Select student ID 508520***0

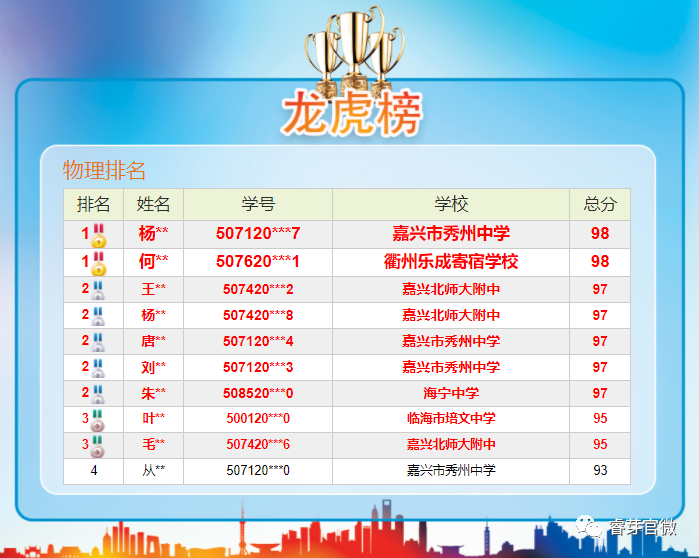(258, 394)
